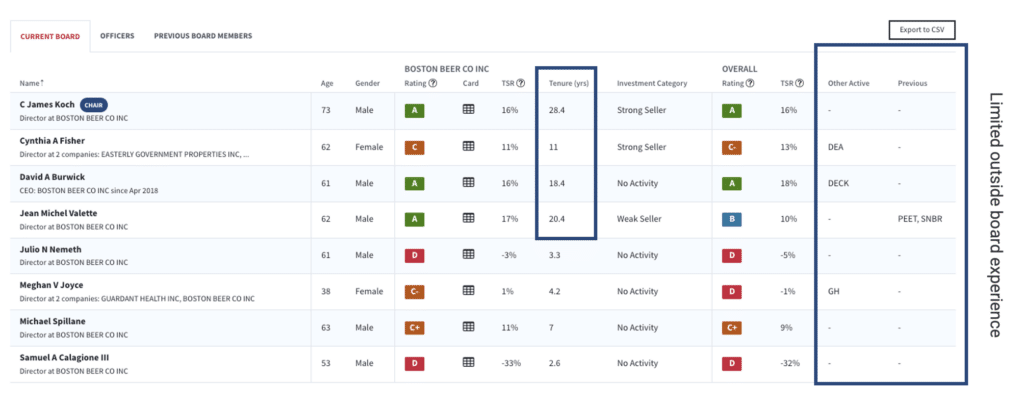Click Julio N Nemeth's Boston Beer D rating badge
This screenshot has height=405, width=1024.
(x=415, y=254)
